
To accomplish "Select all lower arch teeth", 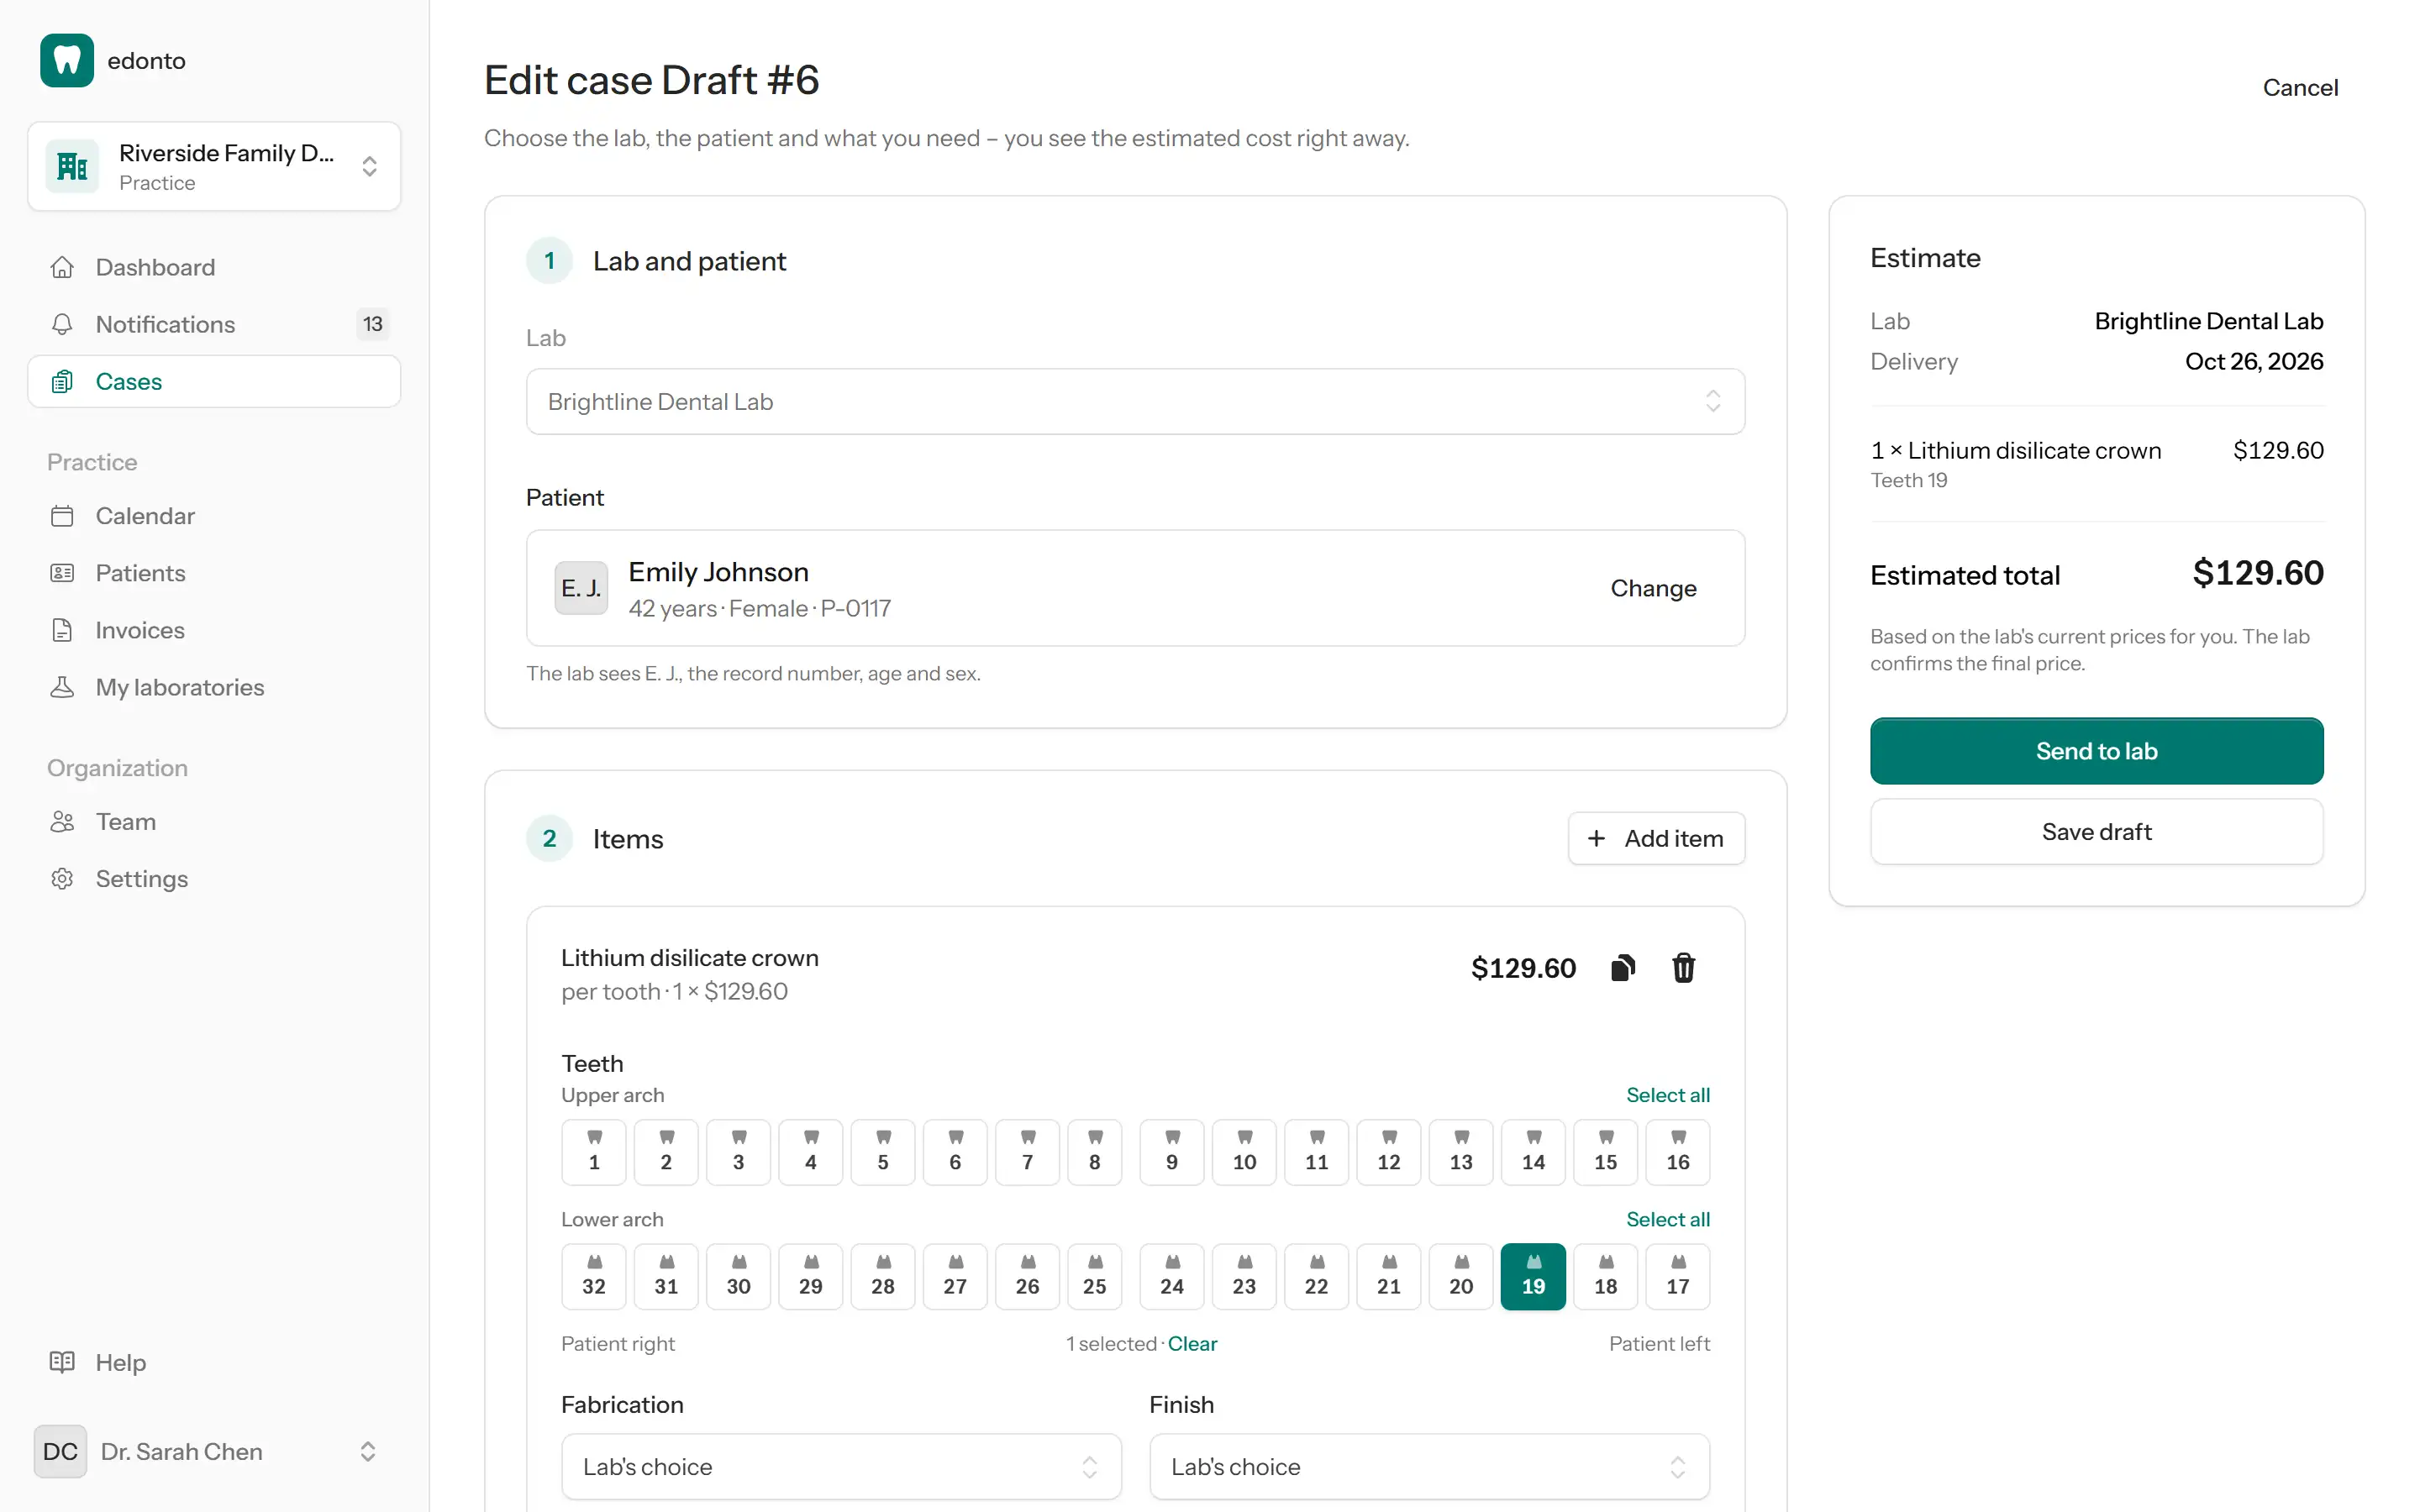I will (x=1668, y=1219).
